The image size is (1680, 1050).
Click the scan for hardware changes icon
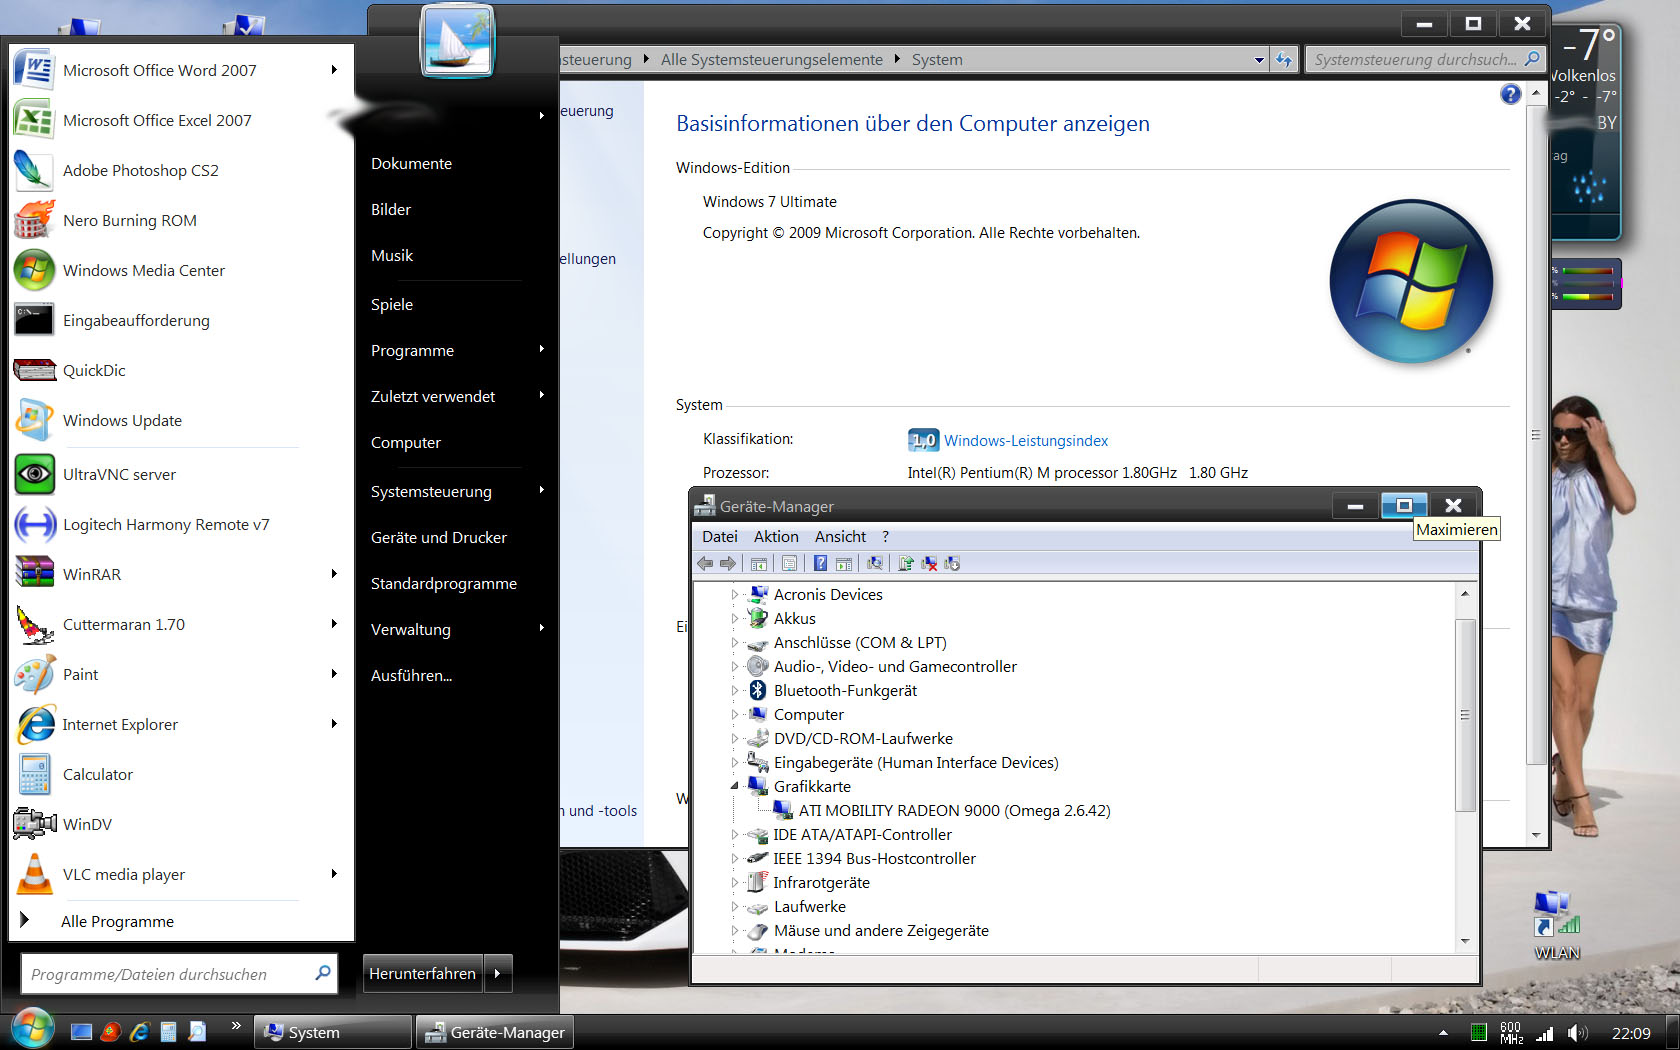875,564
